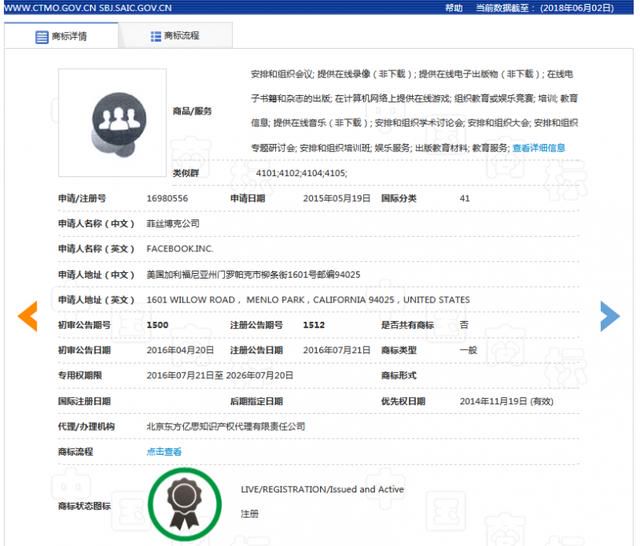Select LIVE/REGISTRATION/Issued and Active status text

pos(322,489)
